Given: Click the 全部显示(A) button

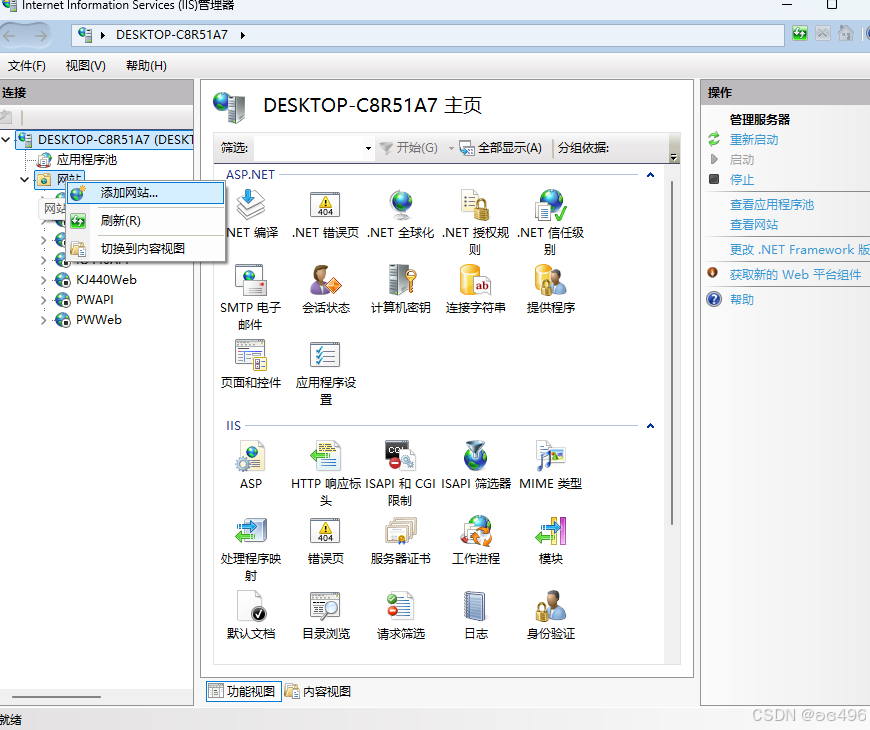Looking at the screenshot, I should coord(501,148).
